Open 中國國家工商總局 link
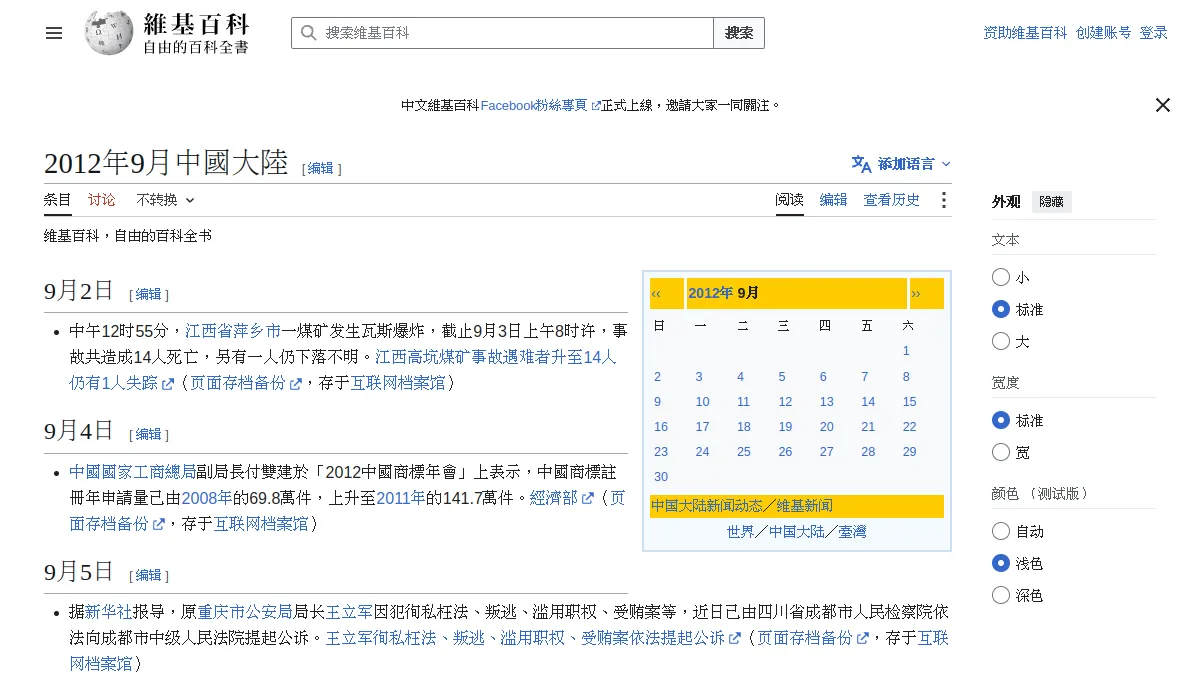 (x=133, y=472)
